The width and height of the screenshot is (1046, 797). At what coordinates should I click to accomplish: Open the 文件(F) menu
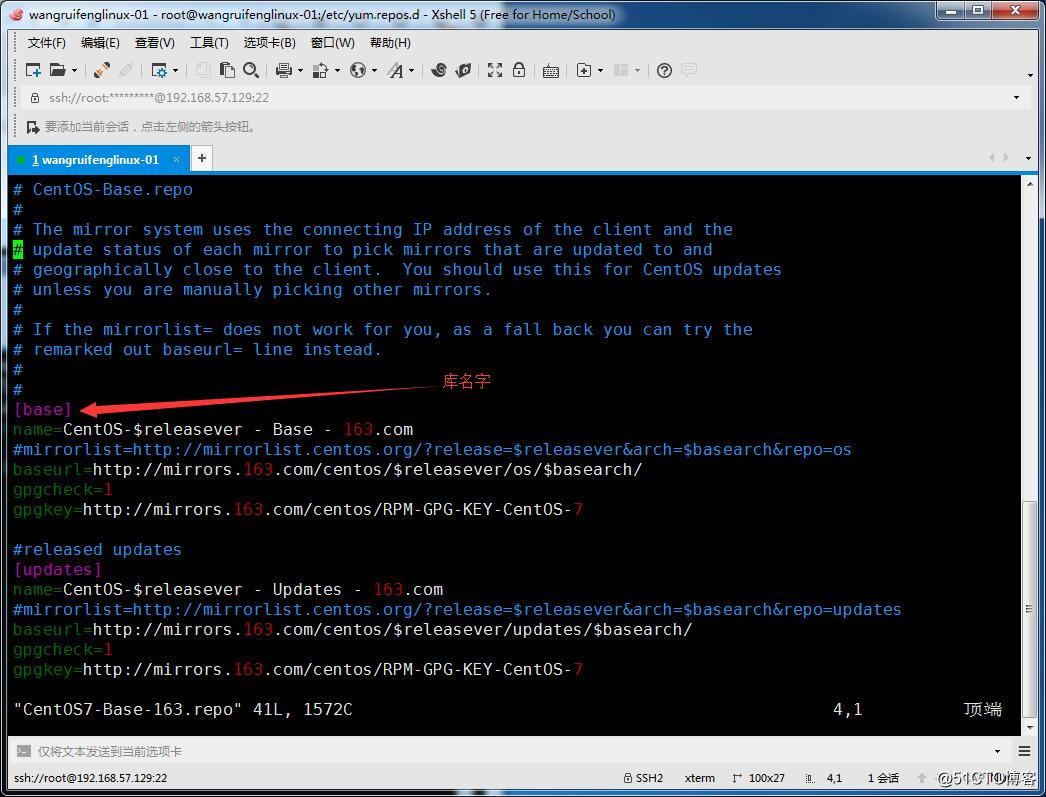[x=47, y=43]
